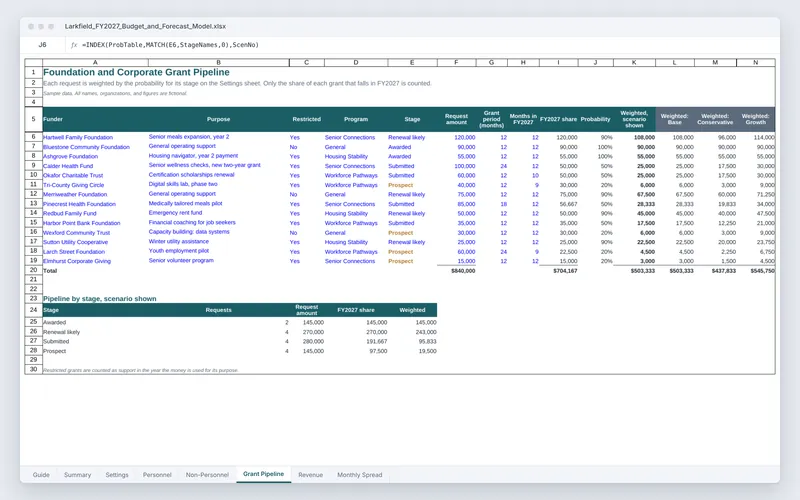Image resolution: width=800 pixels, height=500 pixels.
Task: Select row 6 header
Action: (x=34, y=137)
